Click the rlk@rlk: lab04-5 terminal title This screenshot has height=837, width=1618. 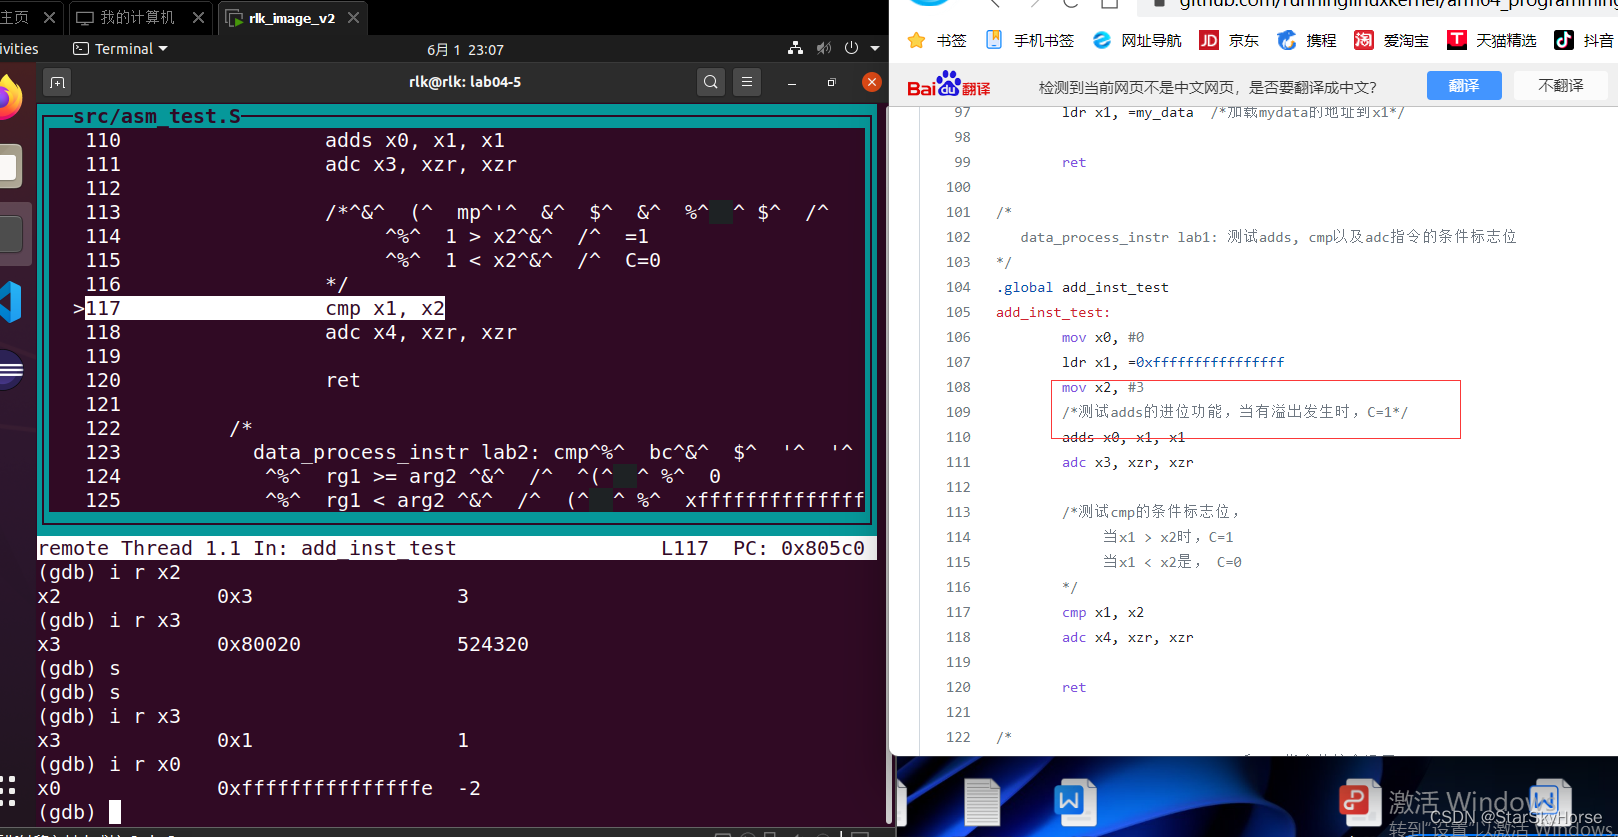coord(465,82)
